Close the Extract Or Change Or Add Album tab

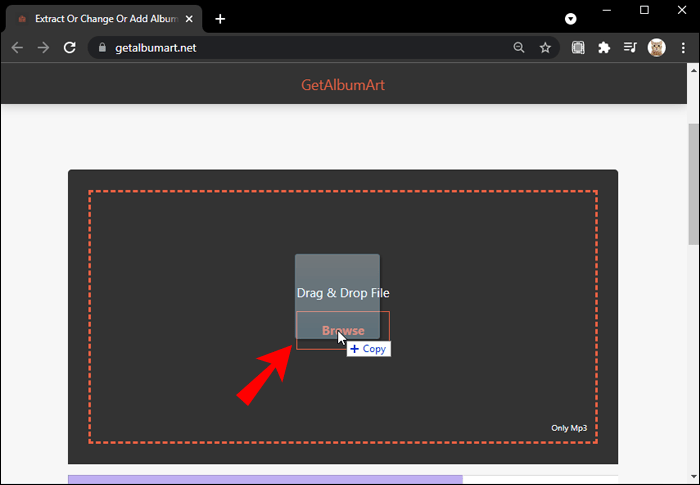[x=189, y=19]
